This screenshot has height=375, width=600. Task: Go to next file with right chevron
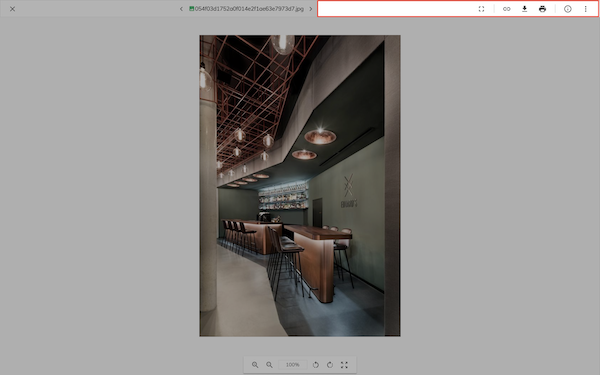[311, 9]
